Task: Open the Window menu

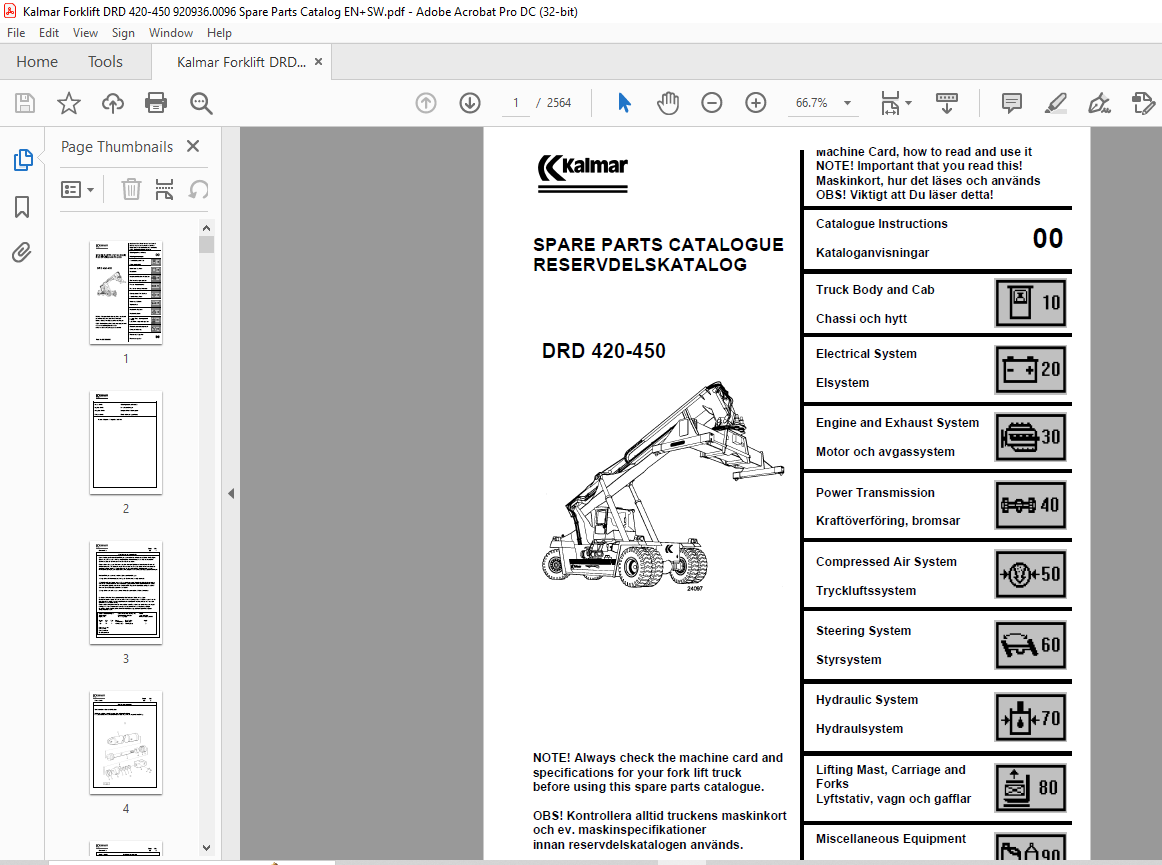Action: 170,33
